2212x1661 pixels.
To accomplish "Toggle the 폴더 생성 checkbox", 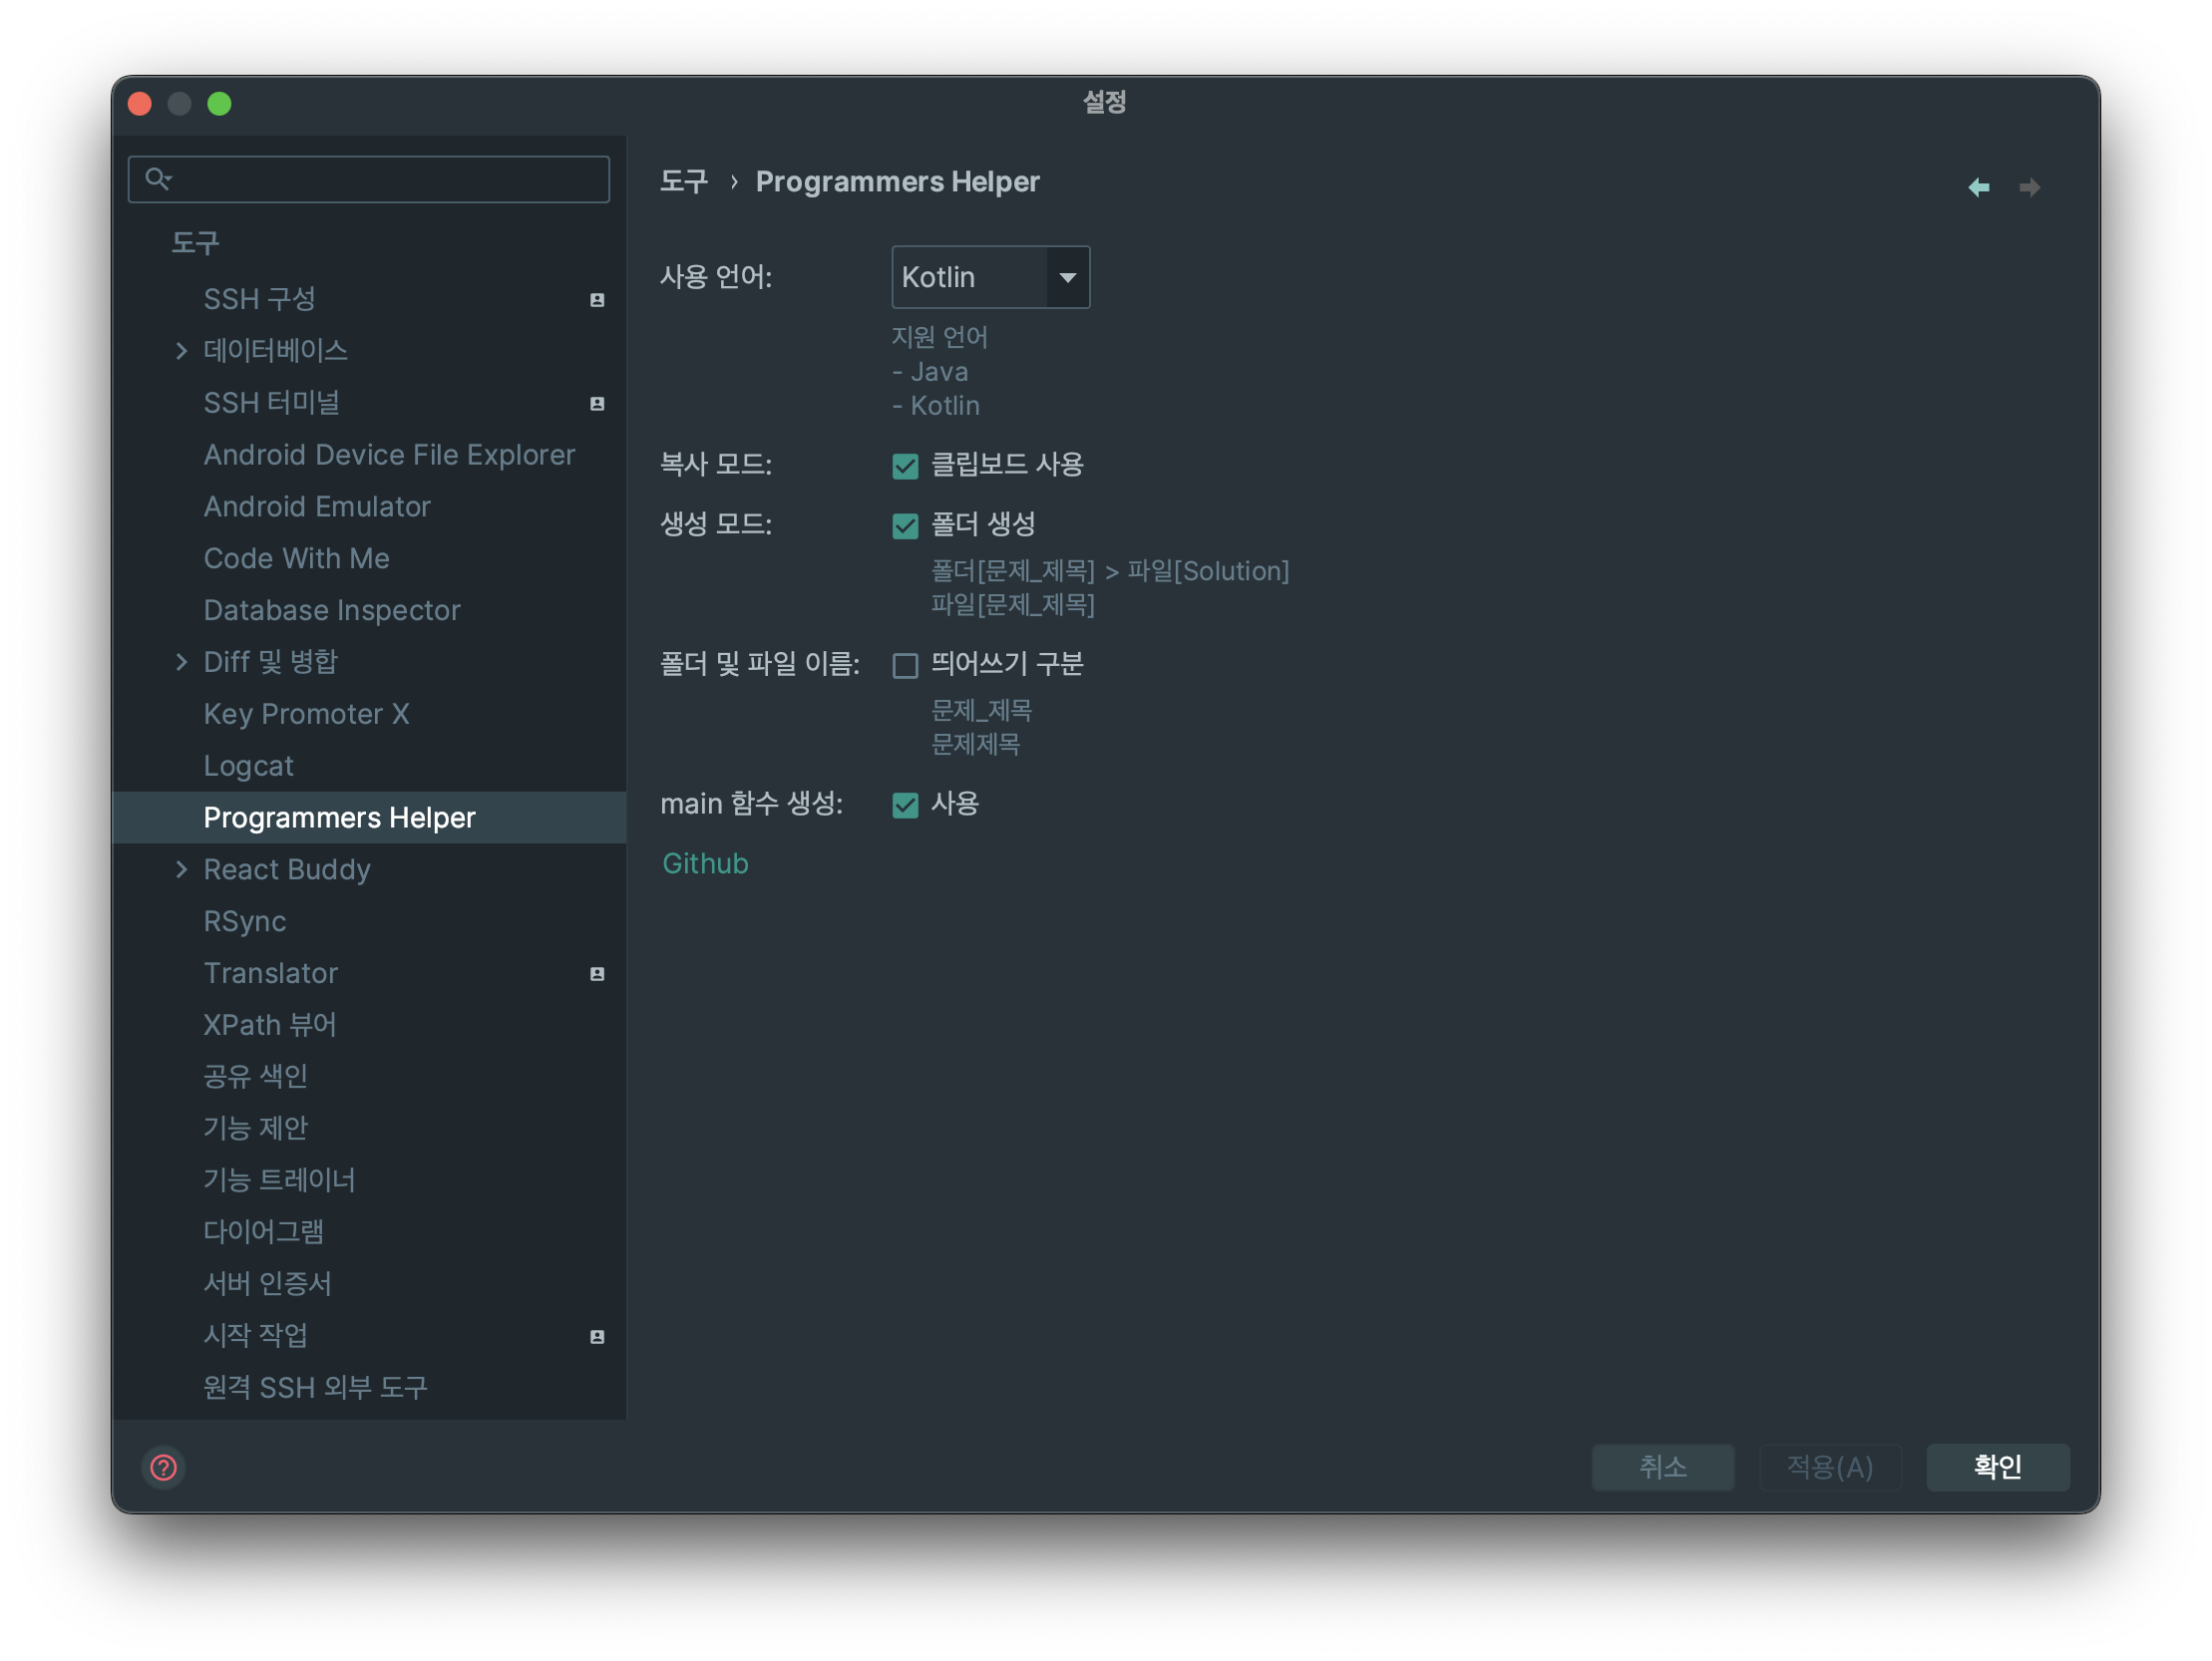I will point(905,526).
